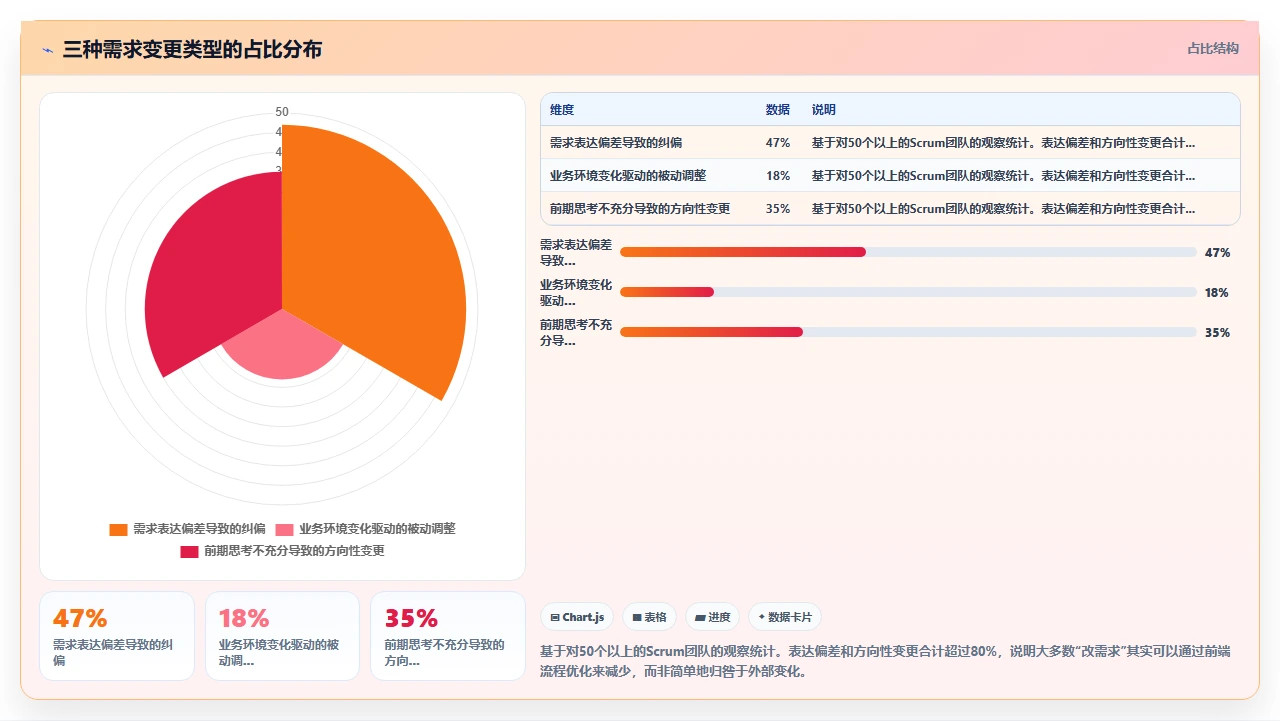Click the 35% value beside the third progress bar
The height and width of the screenshot is (721, 1280).
coord(1217,333)
